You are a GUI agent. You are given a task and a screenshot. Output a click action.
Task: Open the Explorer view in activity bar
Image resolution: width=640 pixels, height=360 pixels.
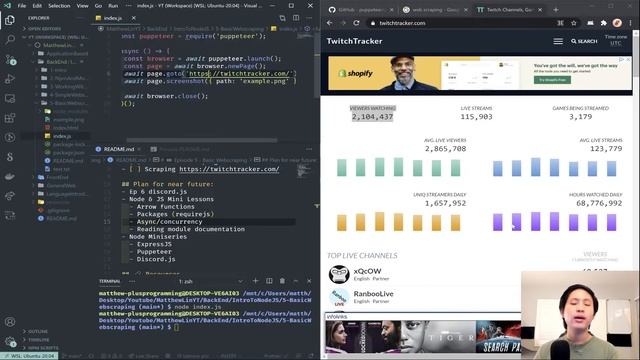tap(10, 20)
